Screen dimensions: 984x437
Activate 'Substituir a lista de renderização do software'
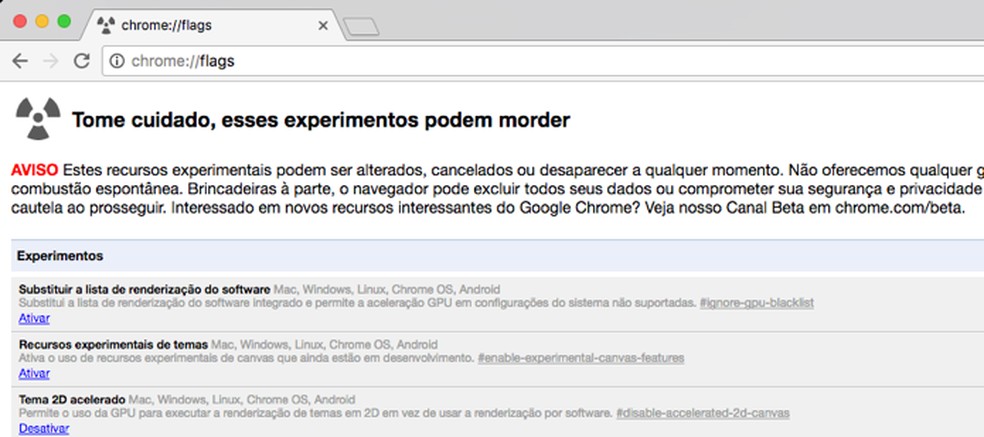(34, 318)
